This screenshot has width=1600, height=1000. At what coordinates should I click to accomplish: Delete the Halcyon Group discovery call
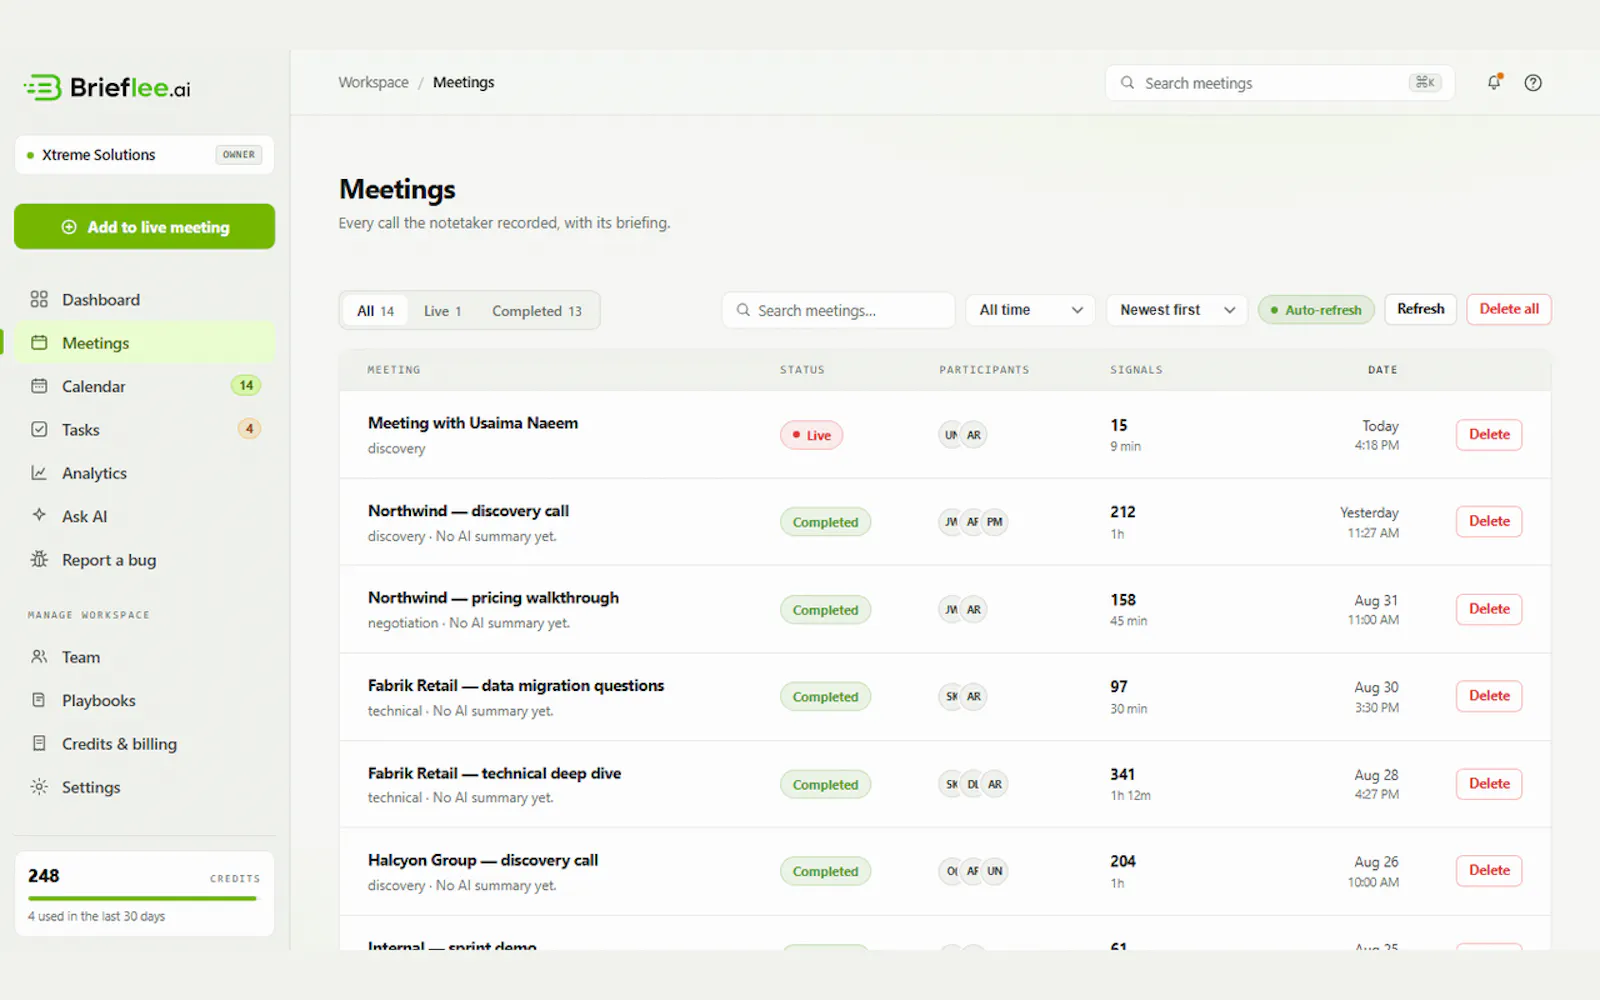coord(1489,870)
